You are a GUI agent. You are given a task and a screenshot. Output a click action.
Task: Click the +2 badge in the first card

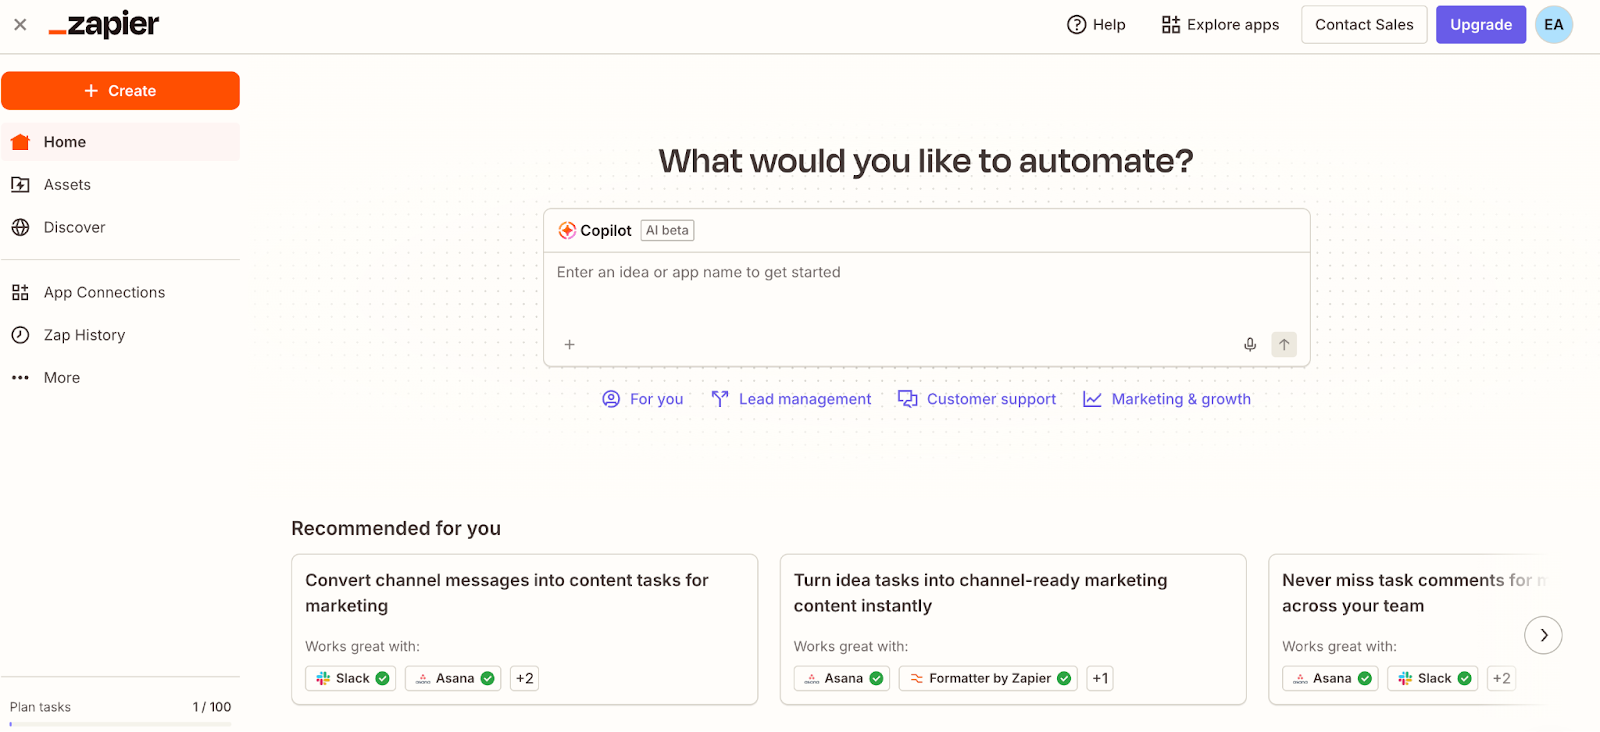pos(525,678)
